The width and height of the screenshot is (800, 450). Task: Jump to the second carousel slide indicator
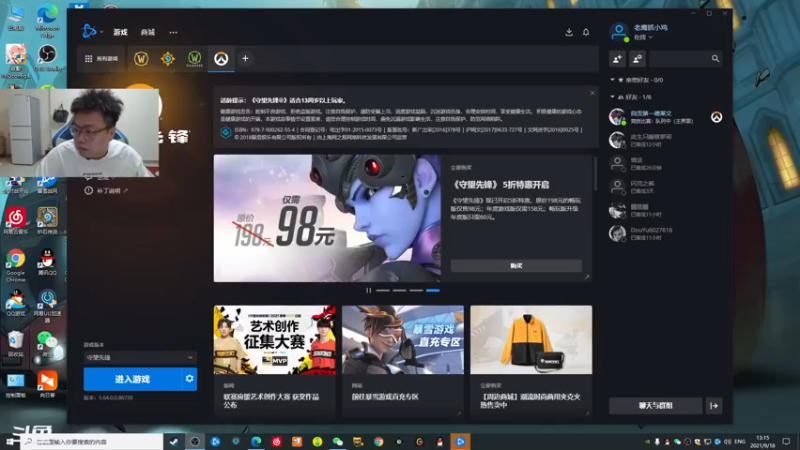[x=399, y=290]
